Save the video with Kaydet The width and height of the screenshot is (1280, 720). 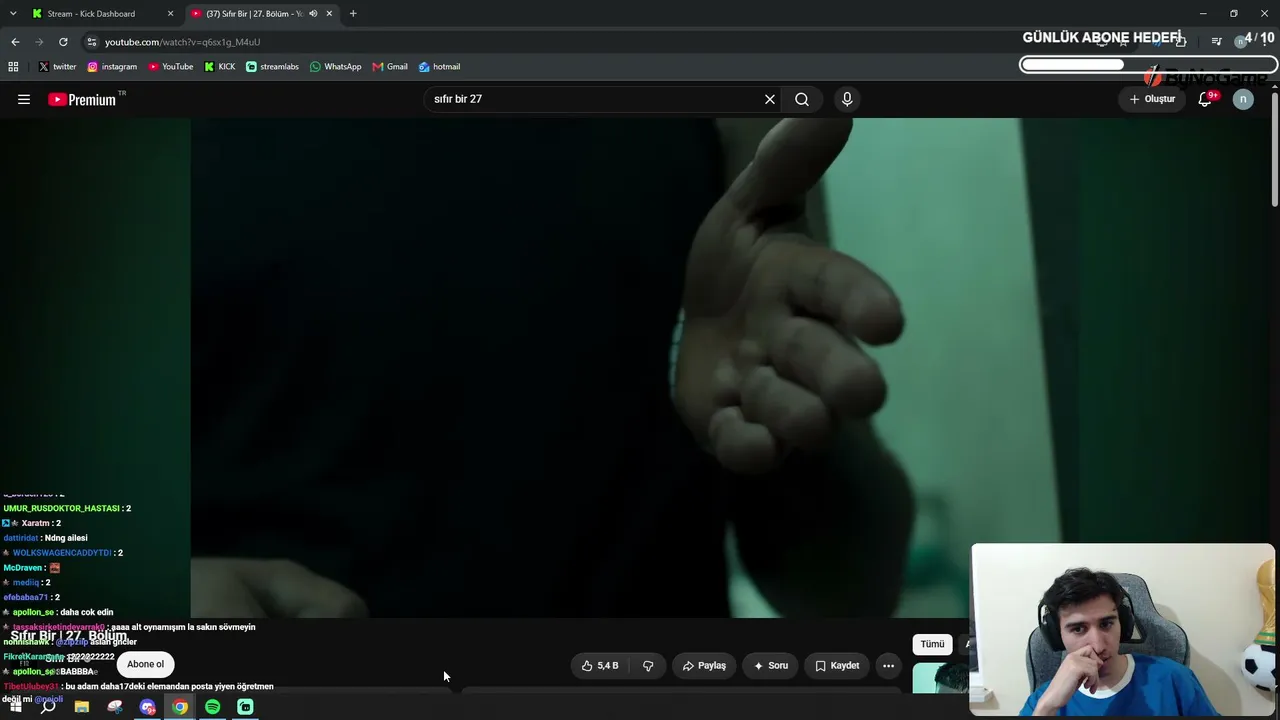[x=837, y=665]
